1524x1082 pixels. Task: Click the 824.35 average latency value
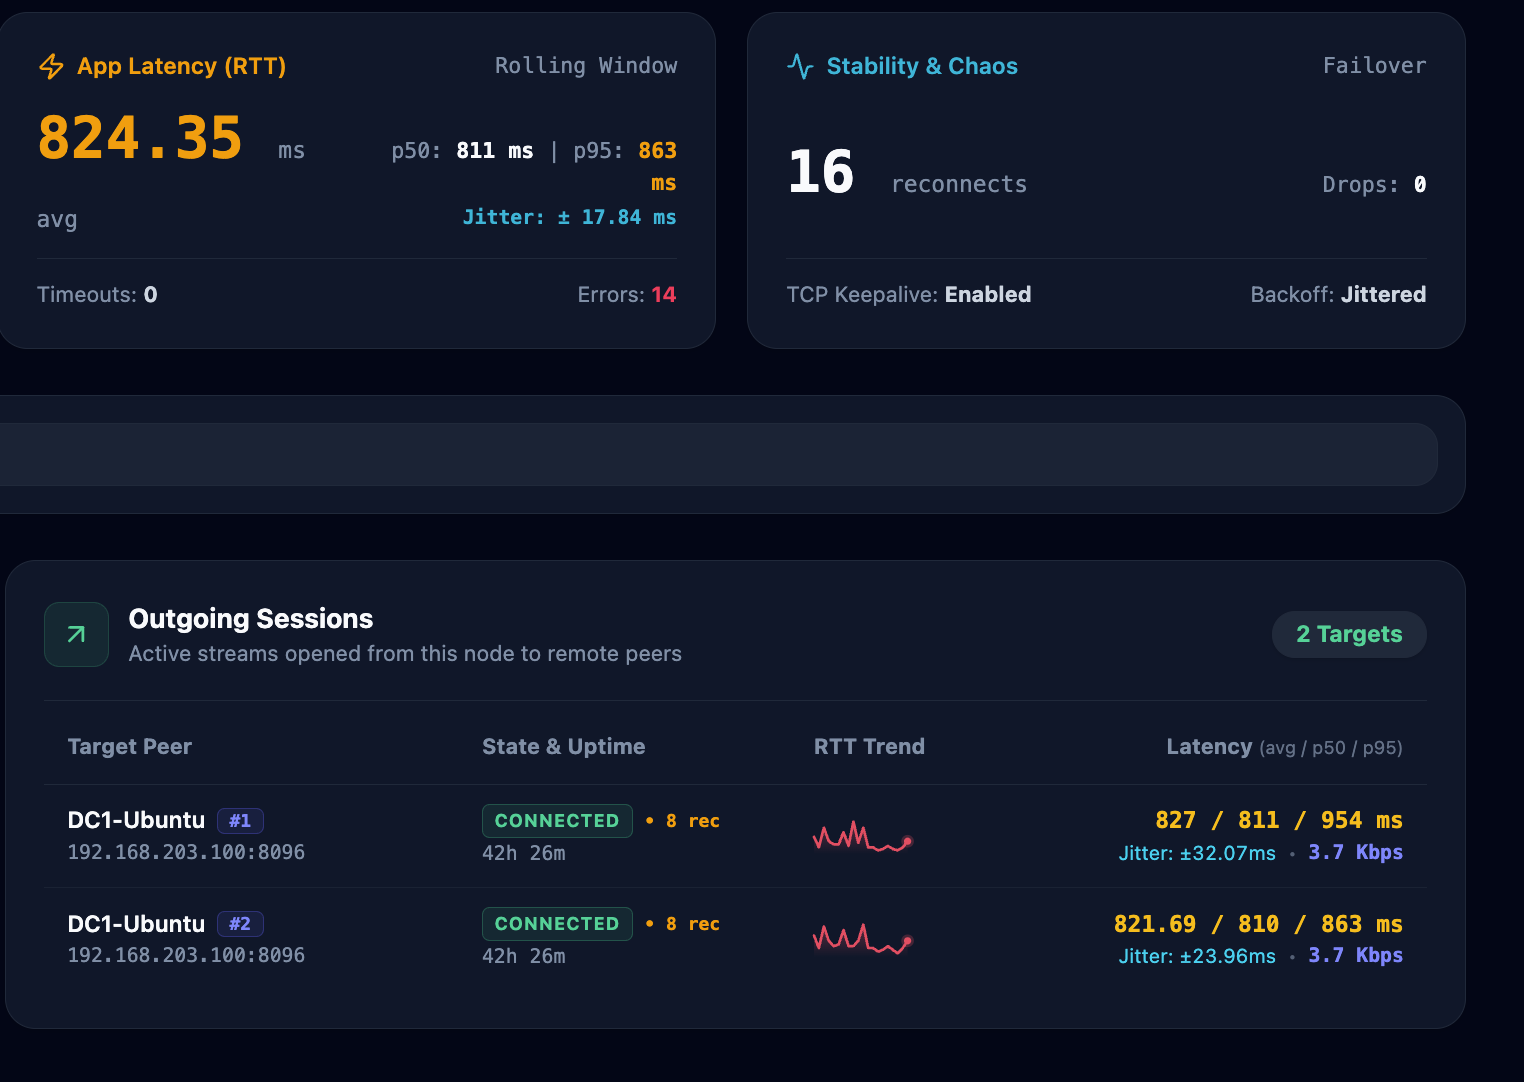click(x=140, y=138)
